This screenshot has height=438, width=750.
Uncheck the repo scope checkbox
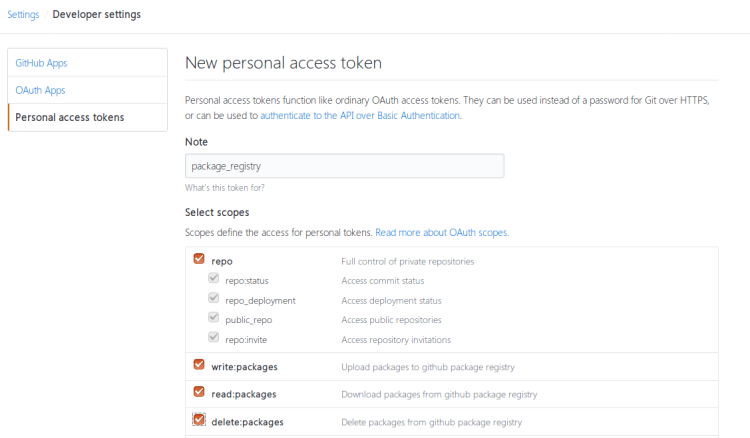click(x=199, y=260)
